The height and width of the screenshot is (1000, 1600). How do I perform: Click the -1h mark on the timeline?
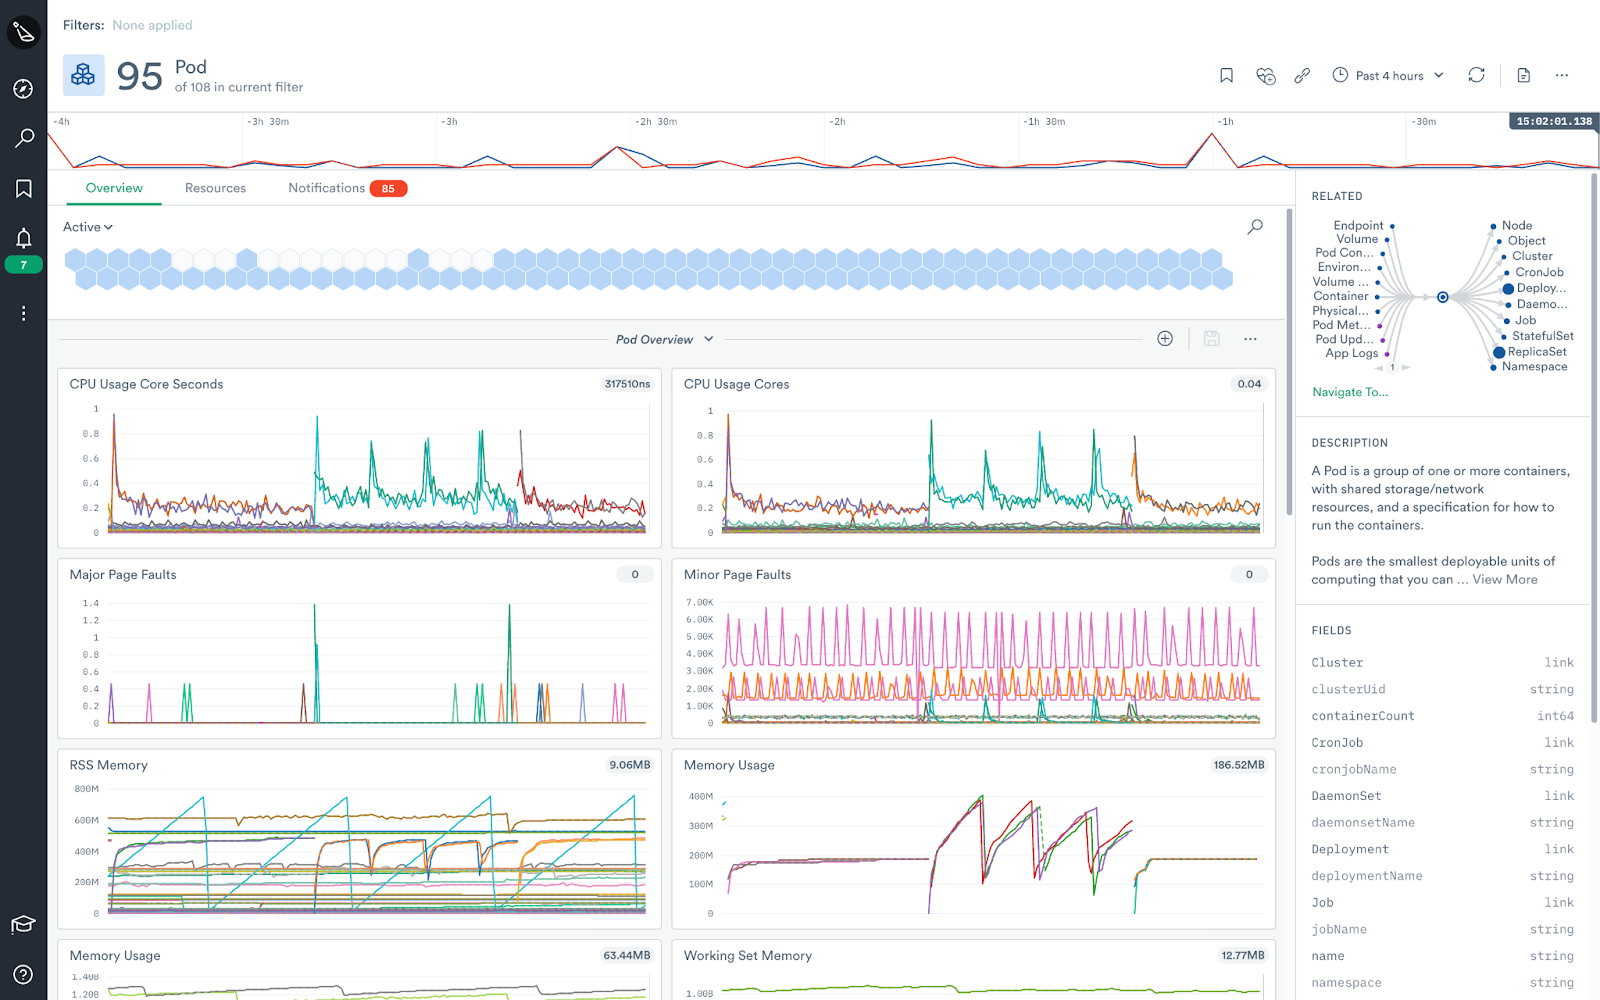[1225, 122]
